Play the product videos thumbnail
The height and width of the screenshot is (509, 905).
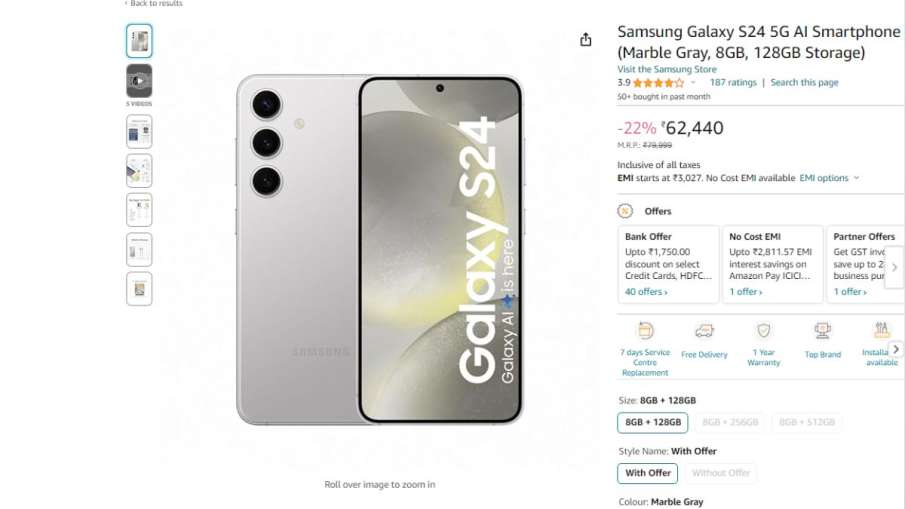coord(139,81)
